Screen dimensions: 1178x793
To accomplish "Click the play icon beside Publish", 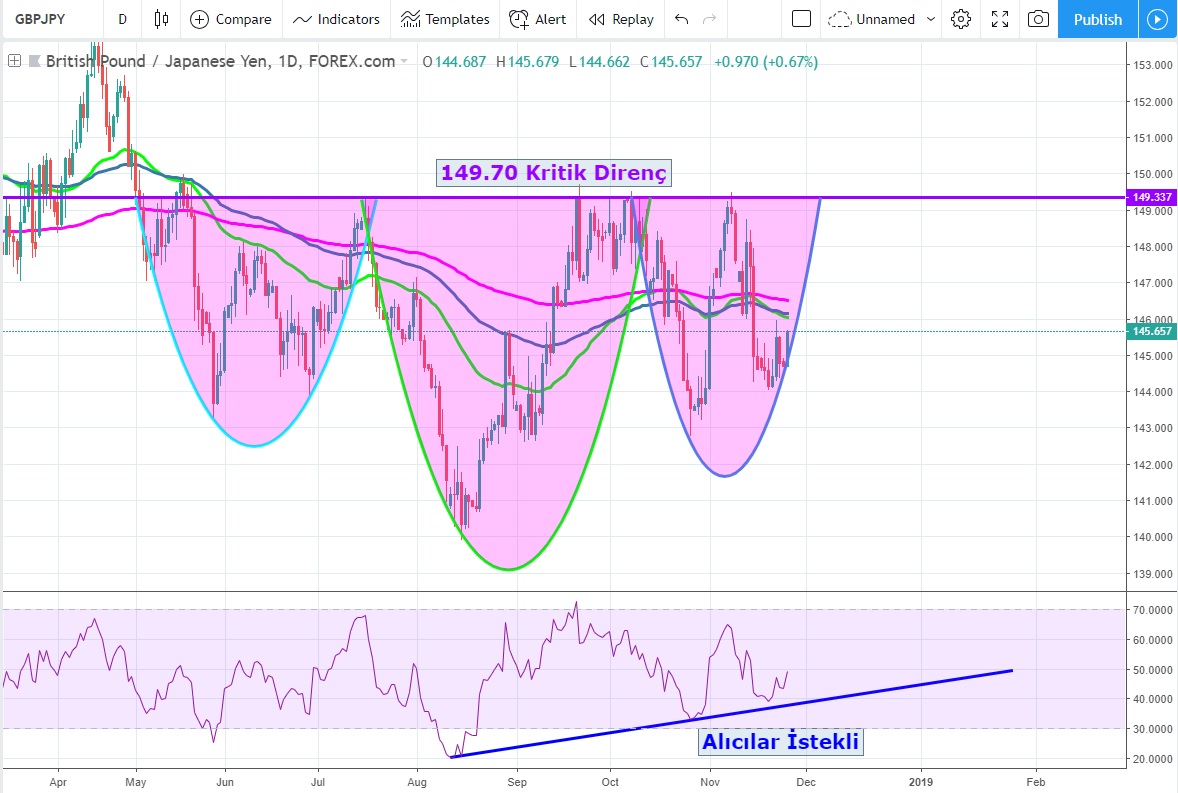I will 1157,19.
